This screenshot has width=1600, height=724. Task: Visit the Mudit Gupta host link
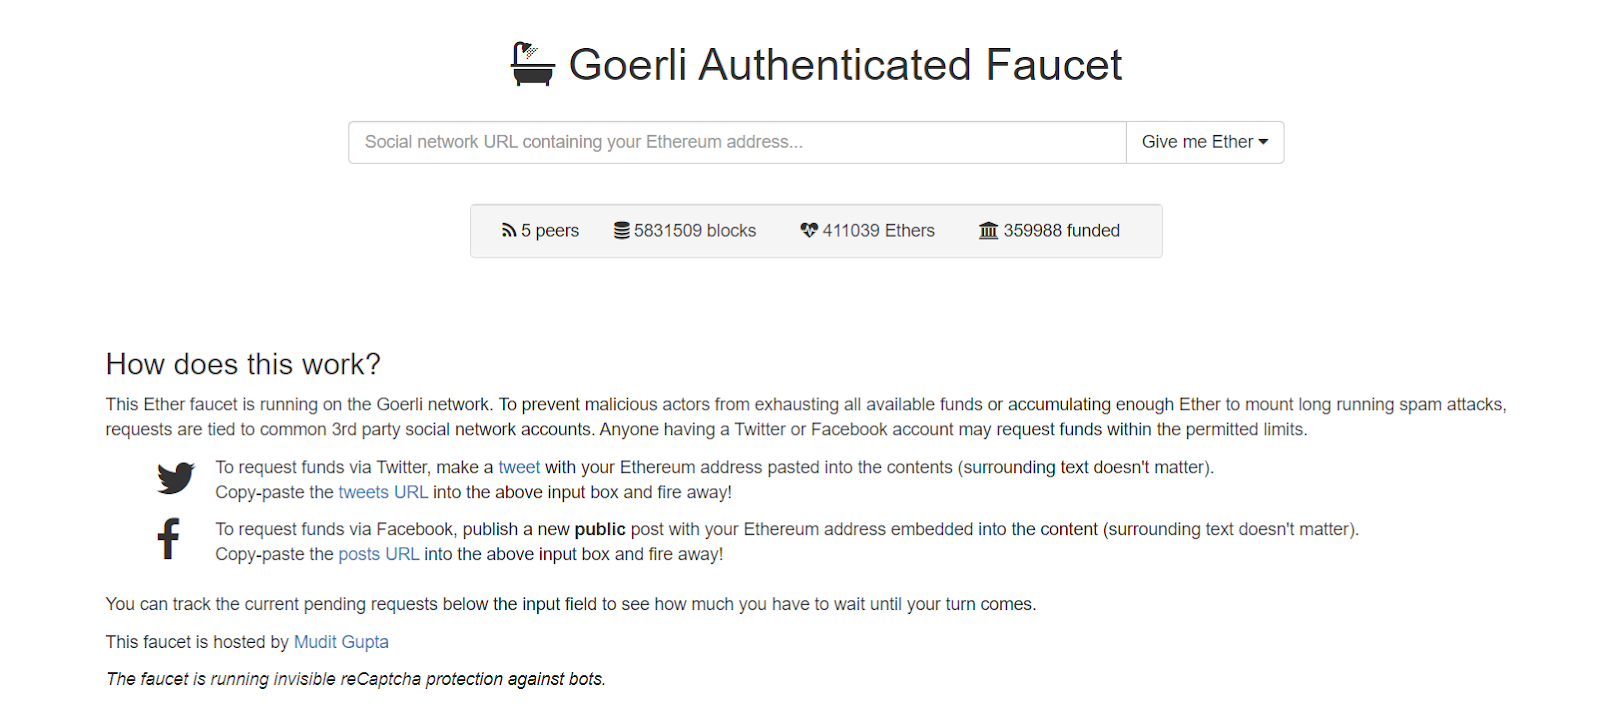click(x=341, y=642)
